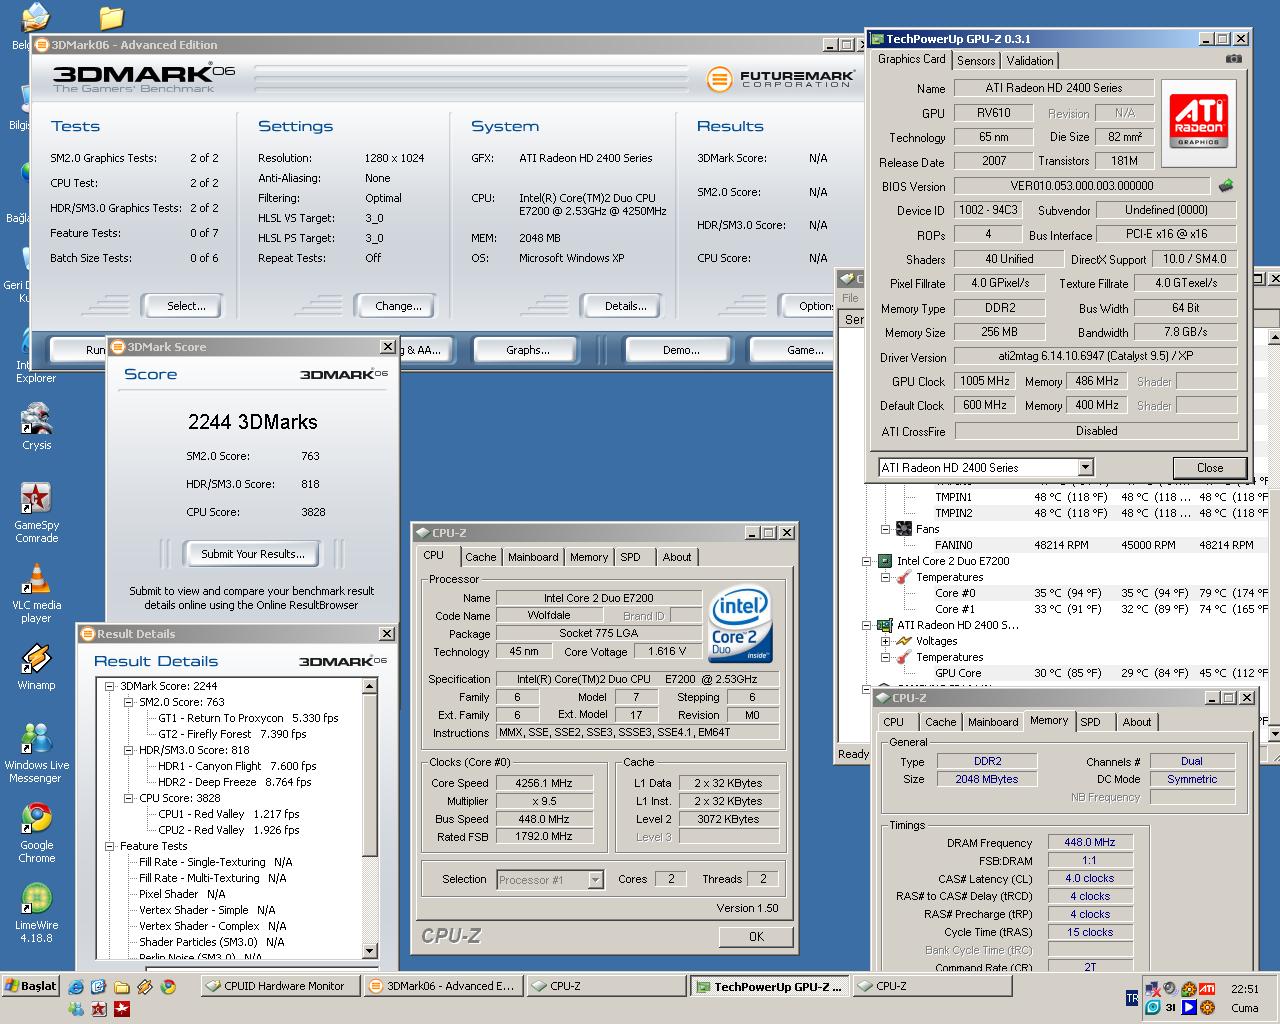Switch to 3DMark06 taskbar button

tap(442, 986)
